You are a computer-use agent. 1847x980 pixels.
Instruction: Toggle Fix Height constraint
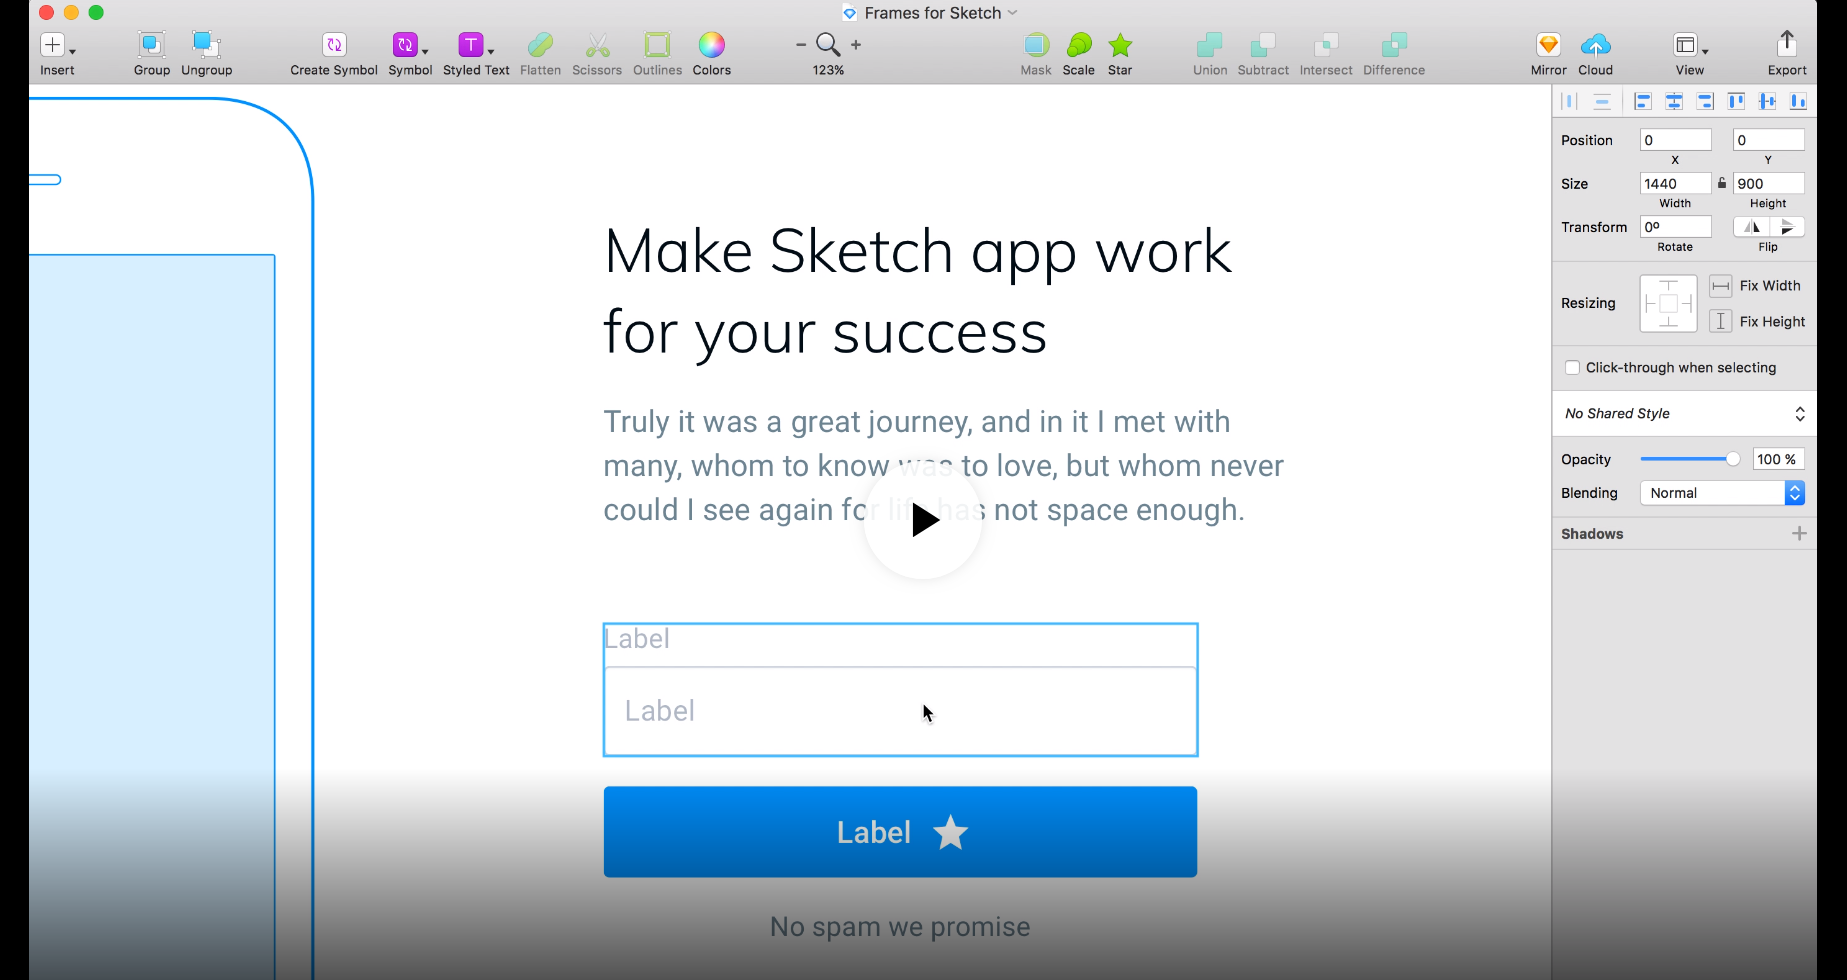click(1720, 321)
